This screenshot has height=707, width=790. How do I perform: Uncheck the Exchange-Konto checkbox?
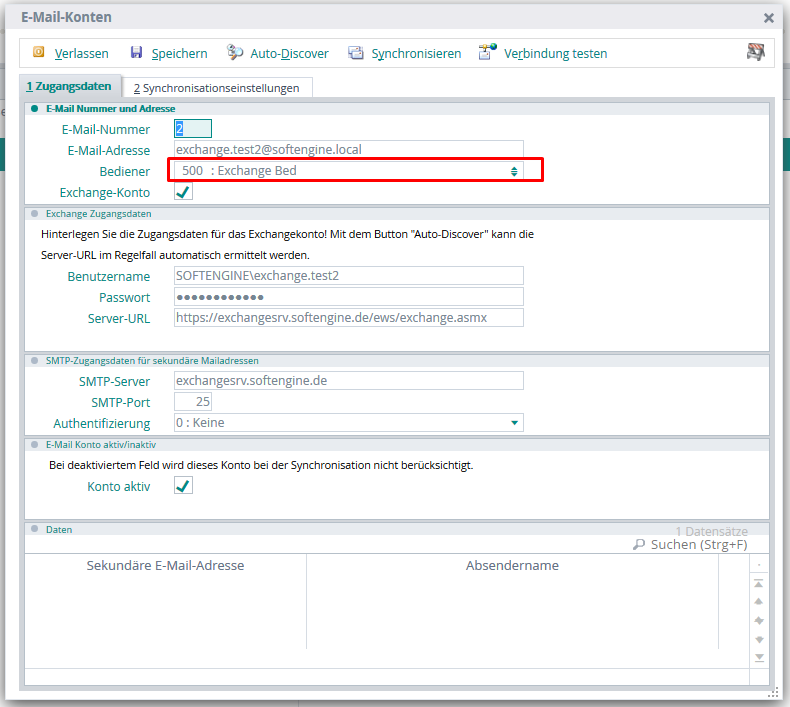click(x=183, y=192)
